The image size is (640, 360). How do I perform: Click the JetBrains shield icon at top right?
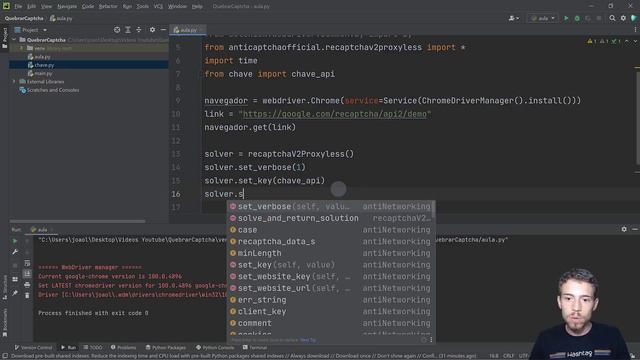pyautogui.click(x=634, y=18)
